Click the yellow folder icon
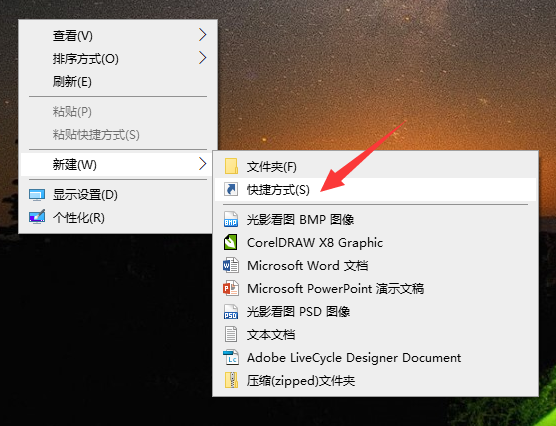 click(x=231, y=166)
